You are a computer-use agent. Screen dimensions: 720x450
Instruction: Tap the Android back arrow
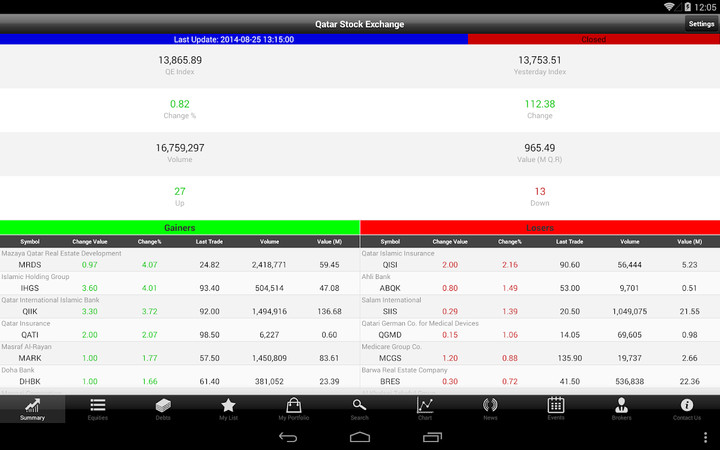(x=288, y=437)
